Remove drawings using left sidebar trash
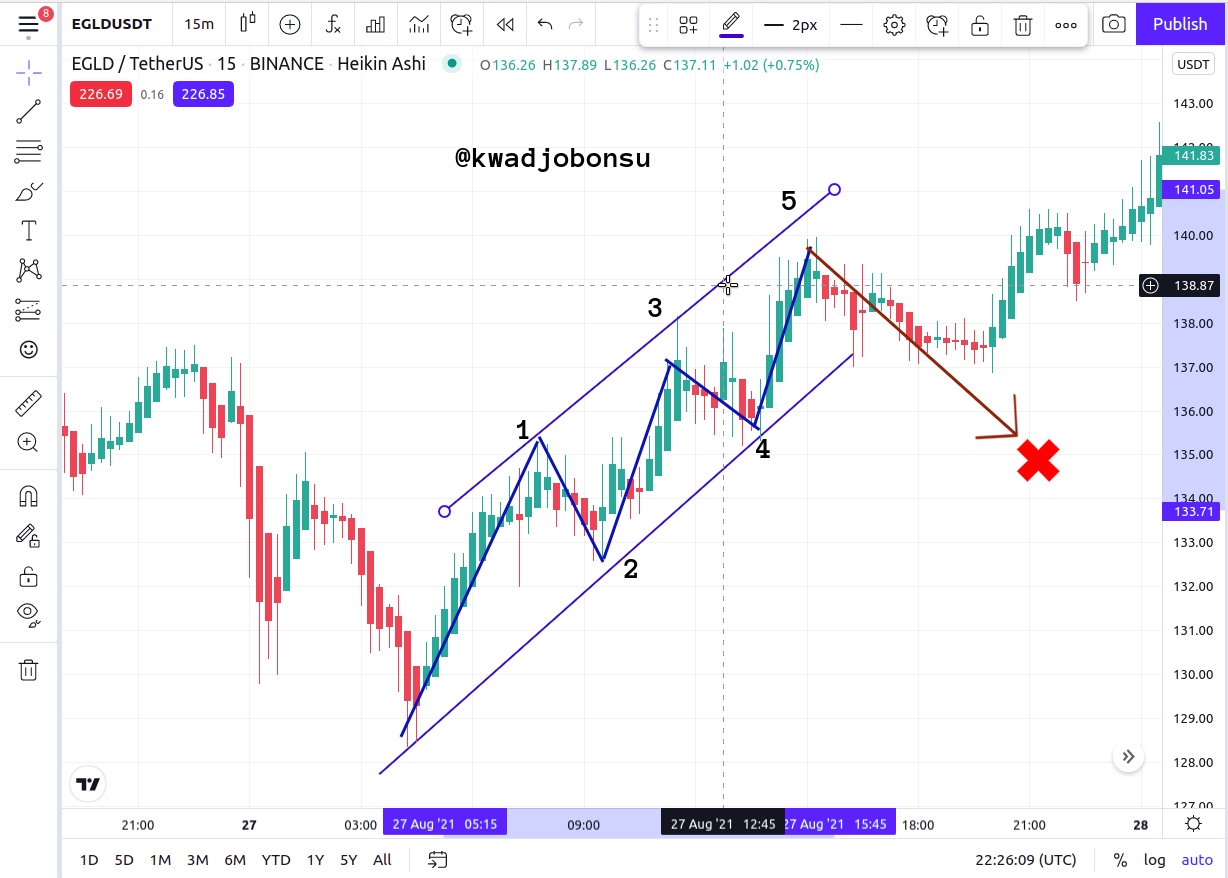This screenshot has height=878, width=1228. (29, 670)
